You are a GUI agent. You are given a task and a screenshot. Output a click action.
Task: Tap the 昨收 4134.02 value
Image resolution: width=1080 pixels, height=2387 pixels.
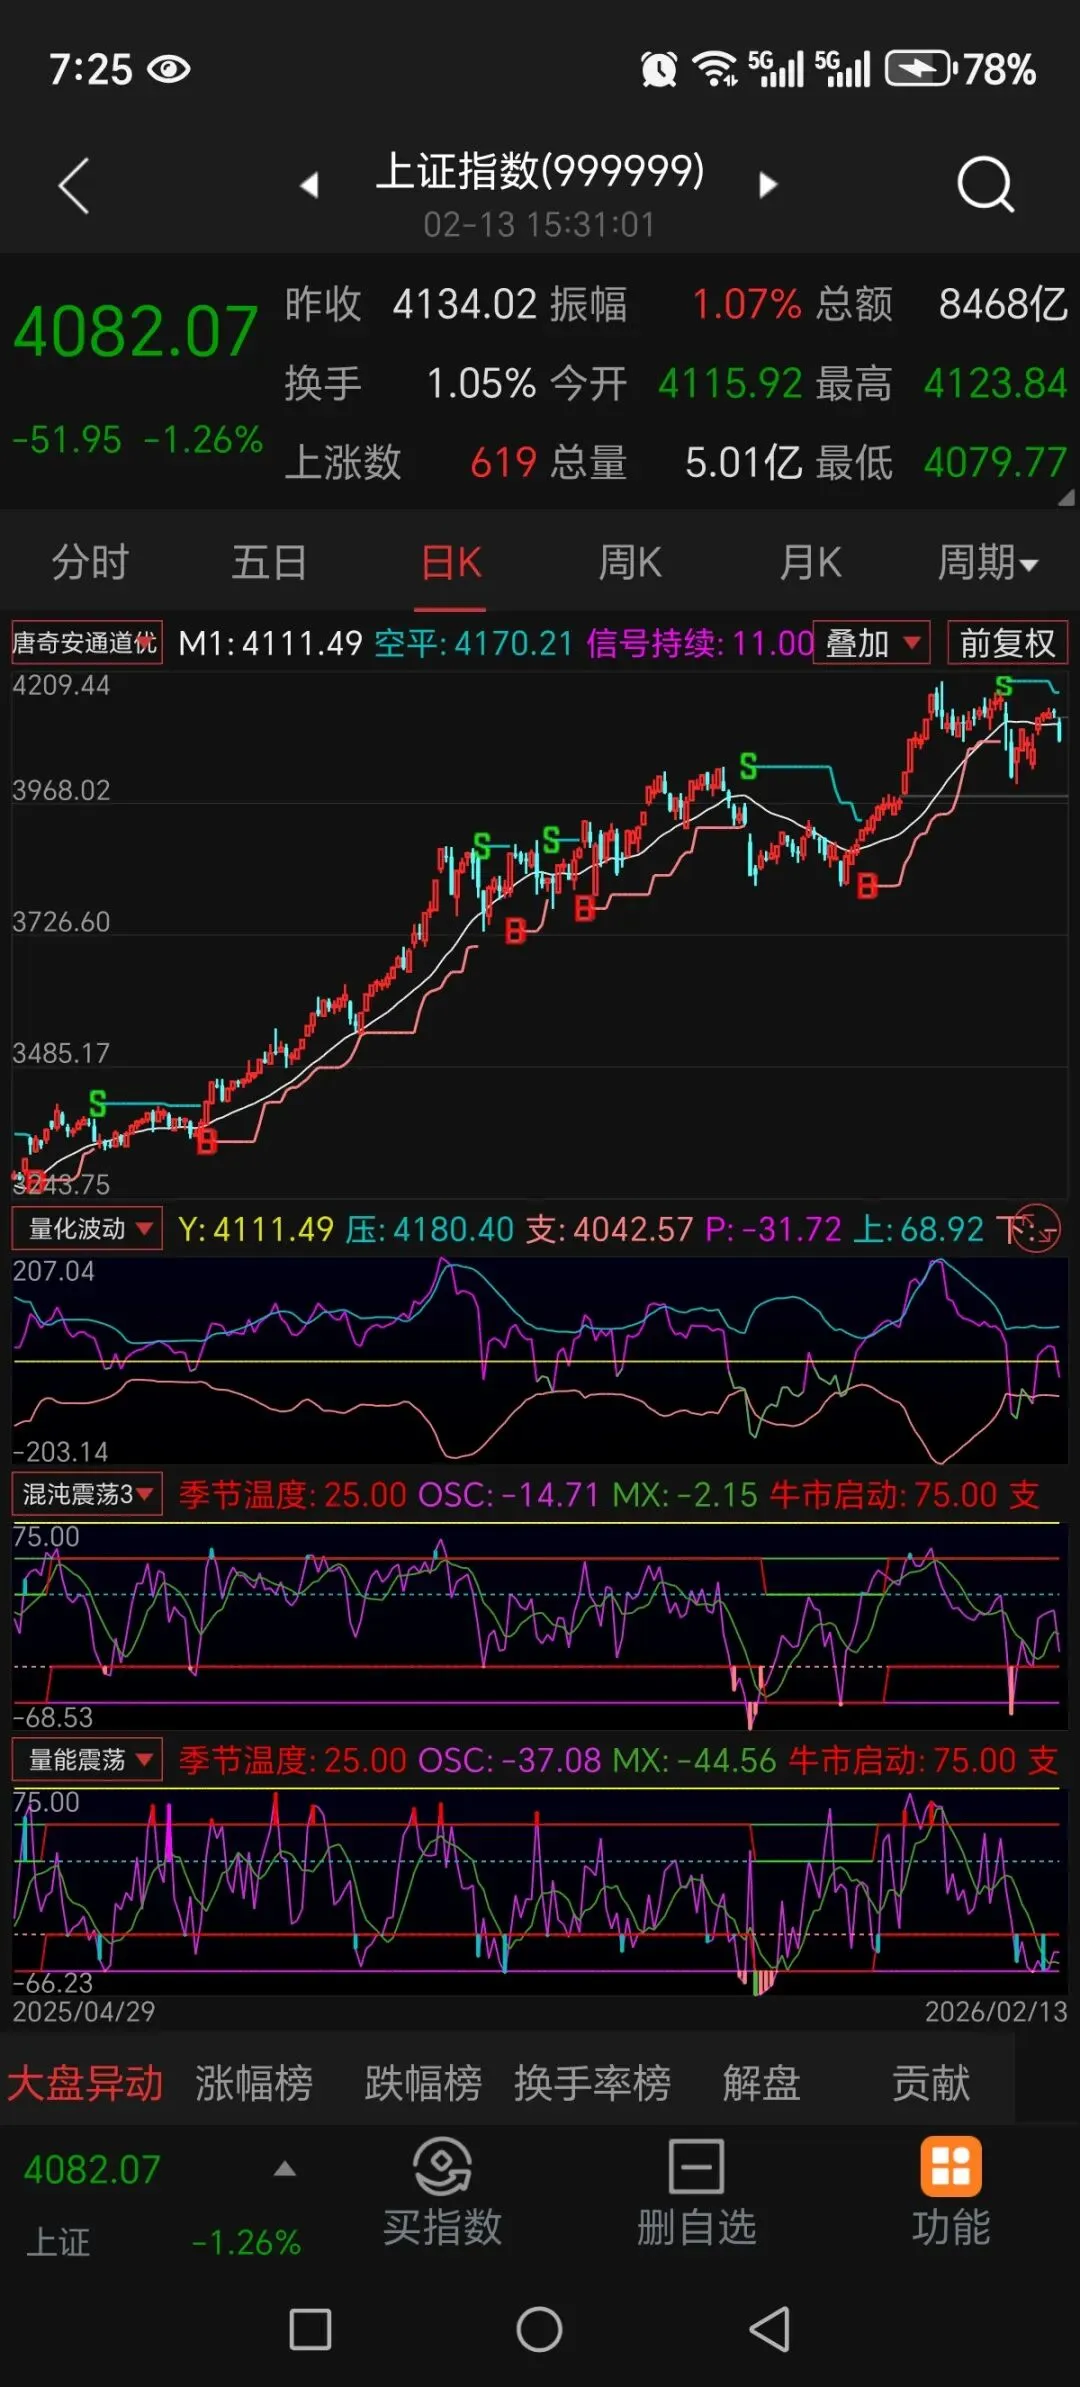[x=465, y=304]
